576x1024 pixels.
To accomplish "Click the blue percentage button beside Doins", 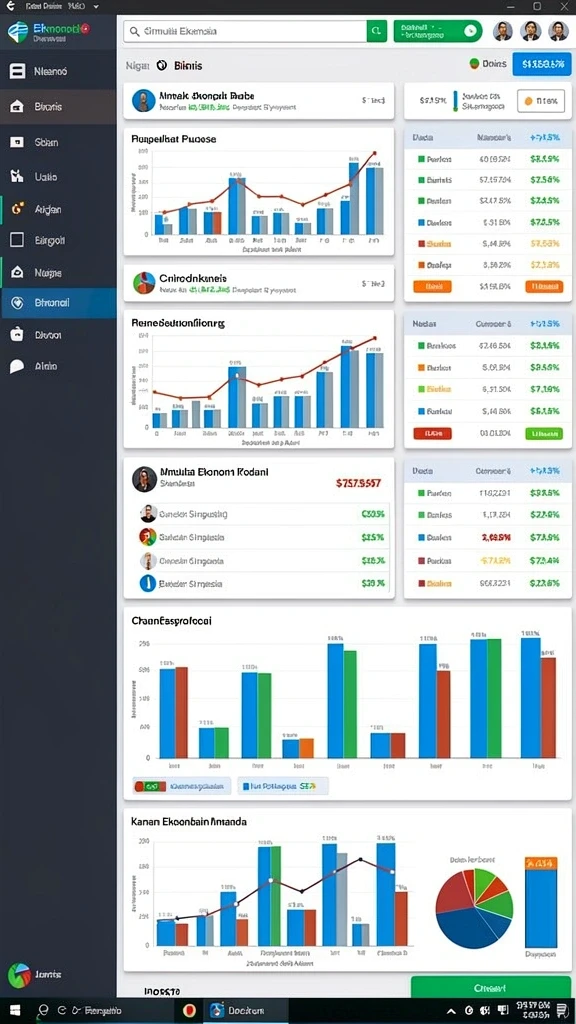I will click(541, 64).
